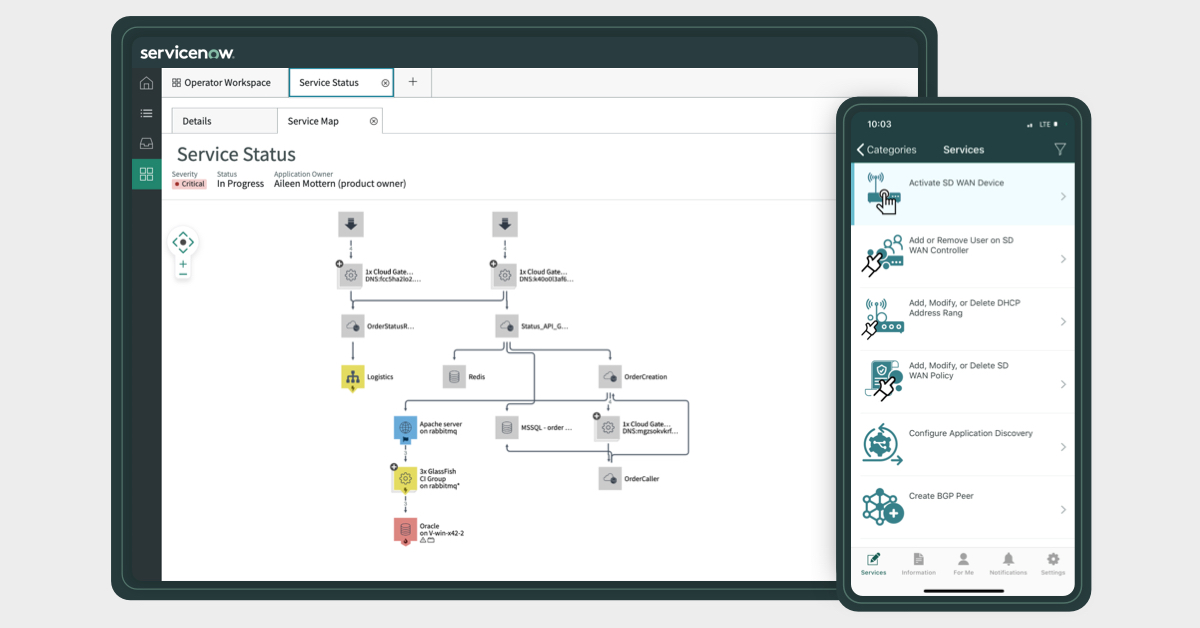Go back to Categories
Screen dimensions: 1200x628
[886, 150]
